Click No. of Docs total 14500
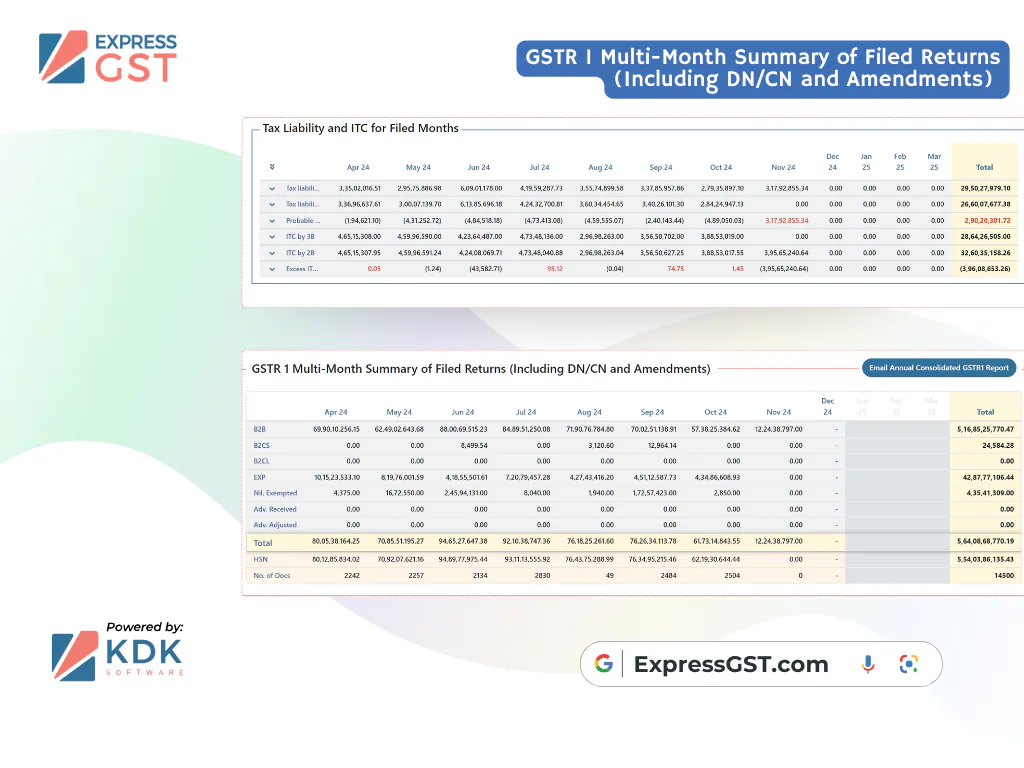This screenshot has width=1024, height=768. [x=1004, y=576]
